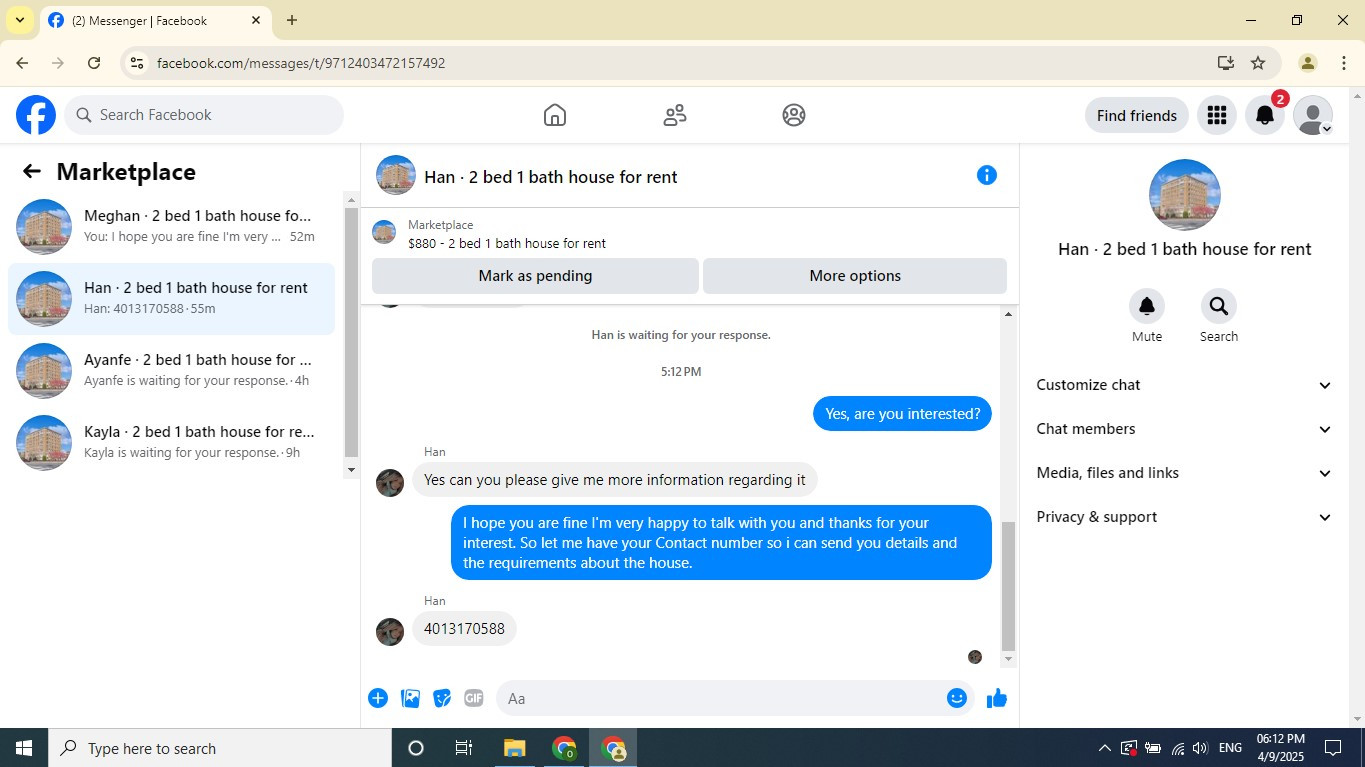The height and width of the screenshot is (767, 1365).
Task: Go to the Facebook home logo
Action: coord(36,115)
